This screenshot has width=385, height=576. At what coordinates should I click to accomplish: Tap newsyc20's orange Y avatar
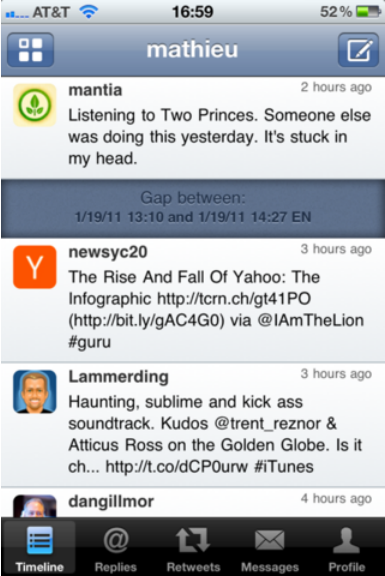click(x=35, y=267)
